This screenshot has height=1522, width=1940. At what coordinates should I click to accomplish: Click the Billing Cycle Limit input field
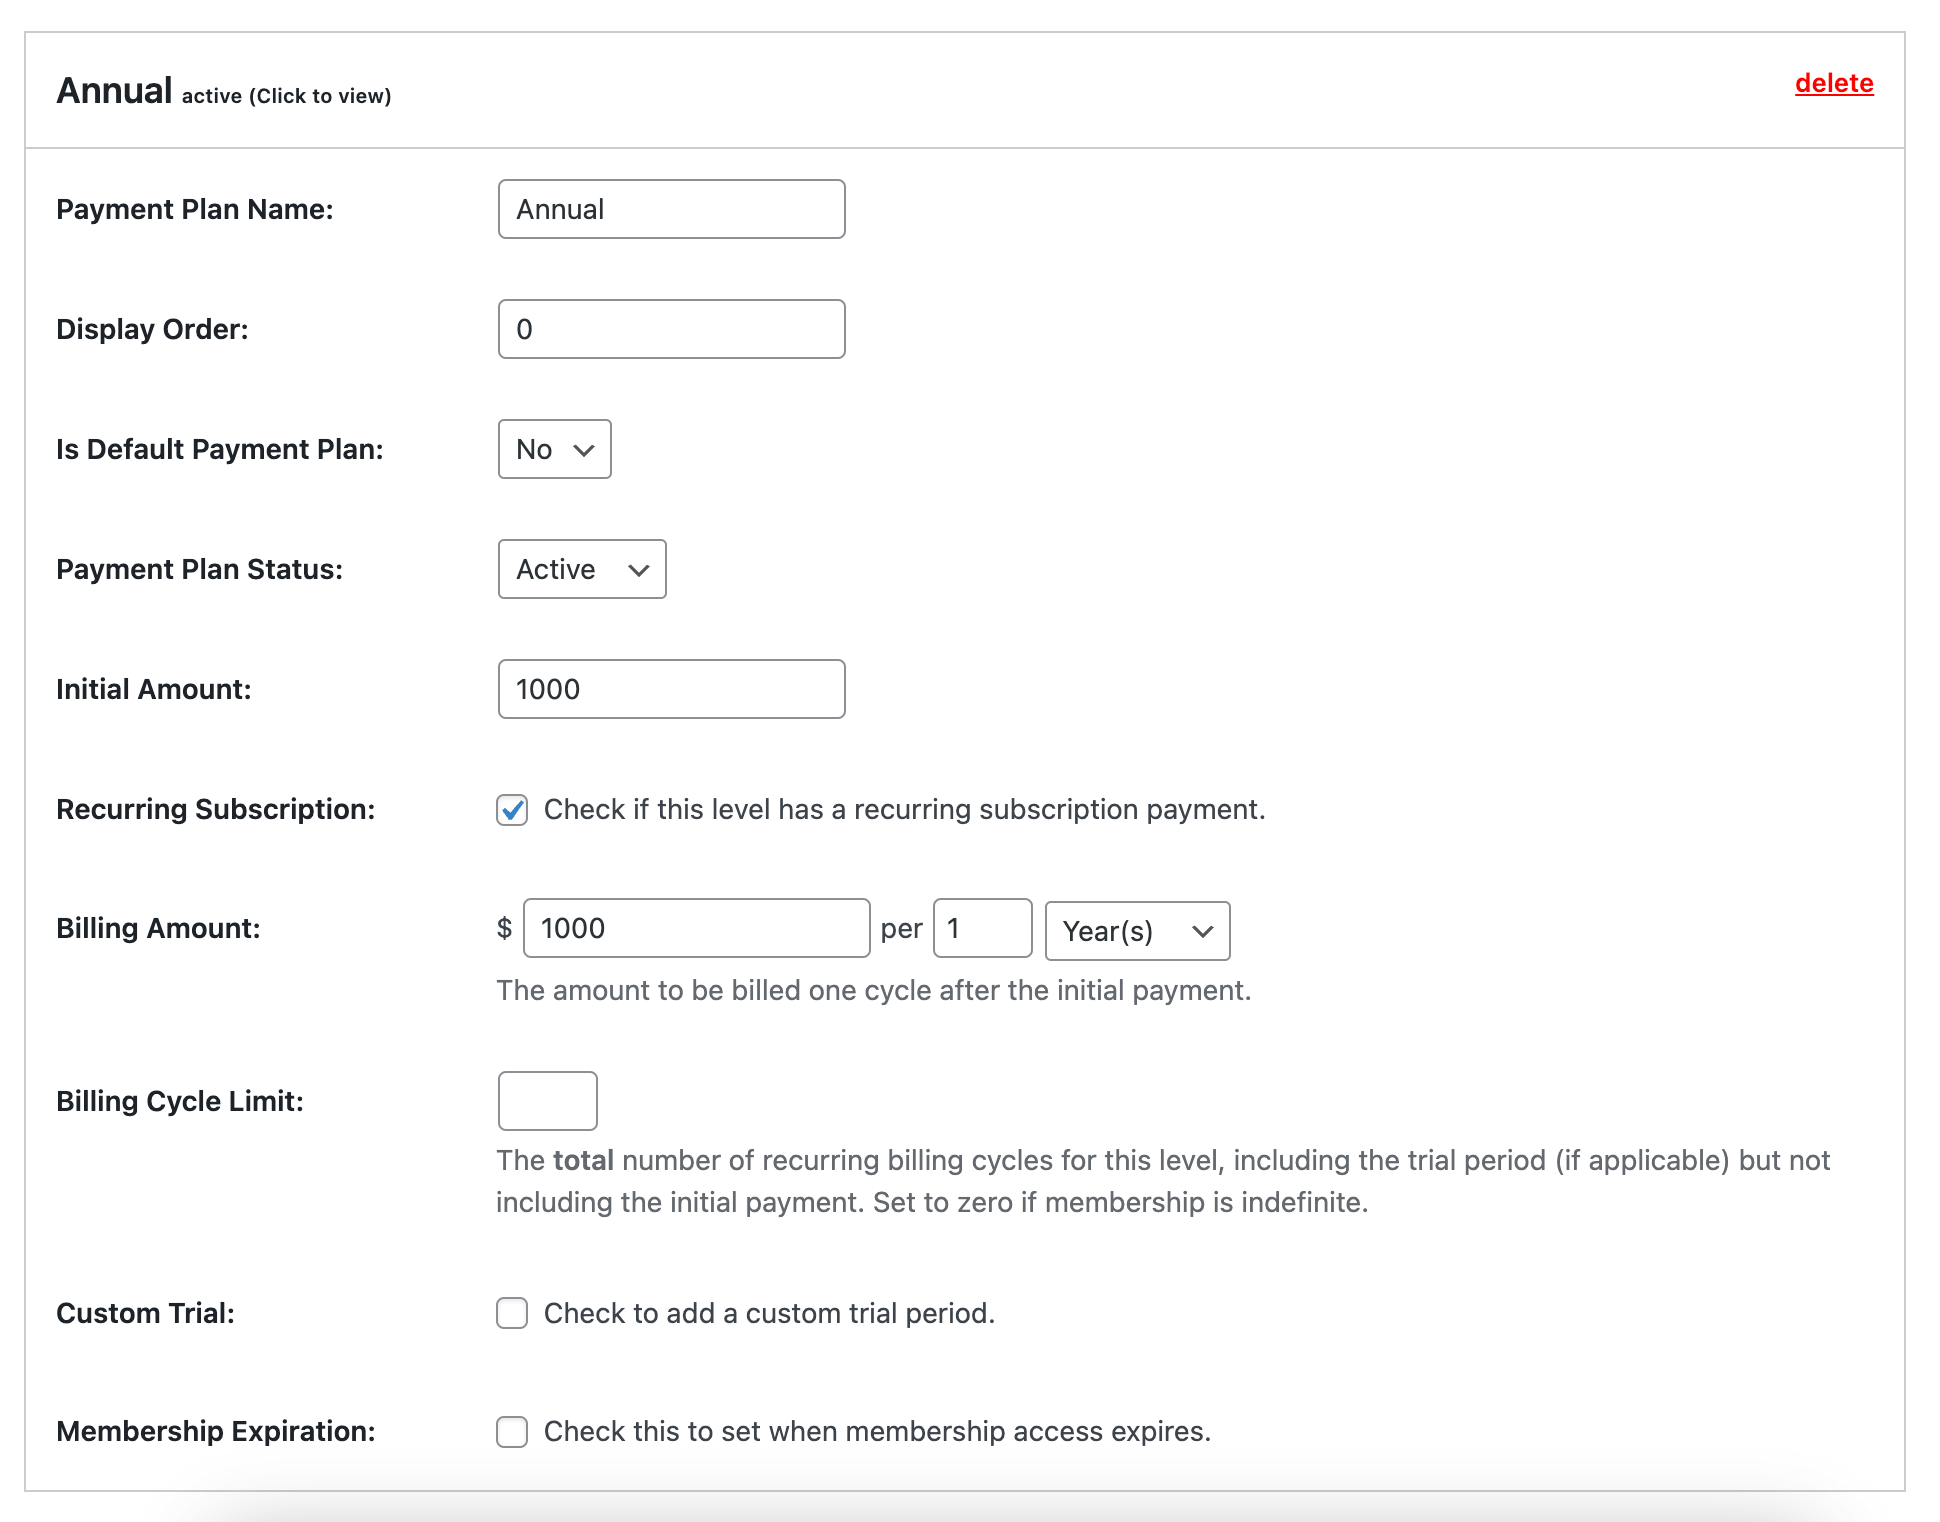coord(548,1100)
